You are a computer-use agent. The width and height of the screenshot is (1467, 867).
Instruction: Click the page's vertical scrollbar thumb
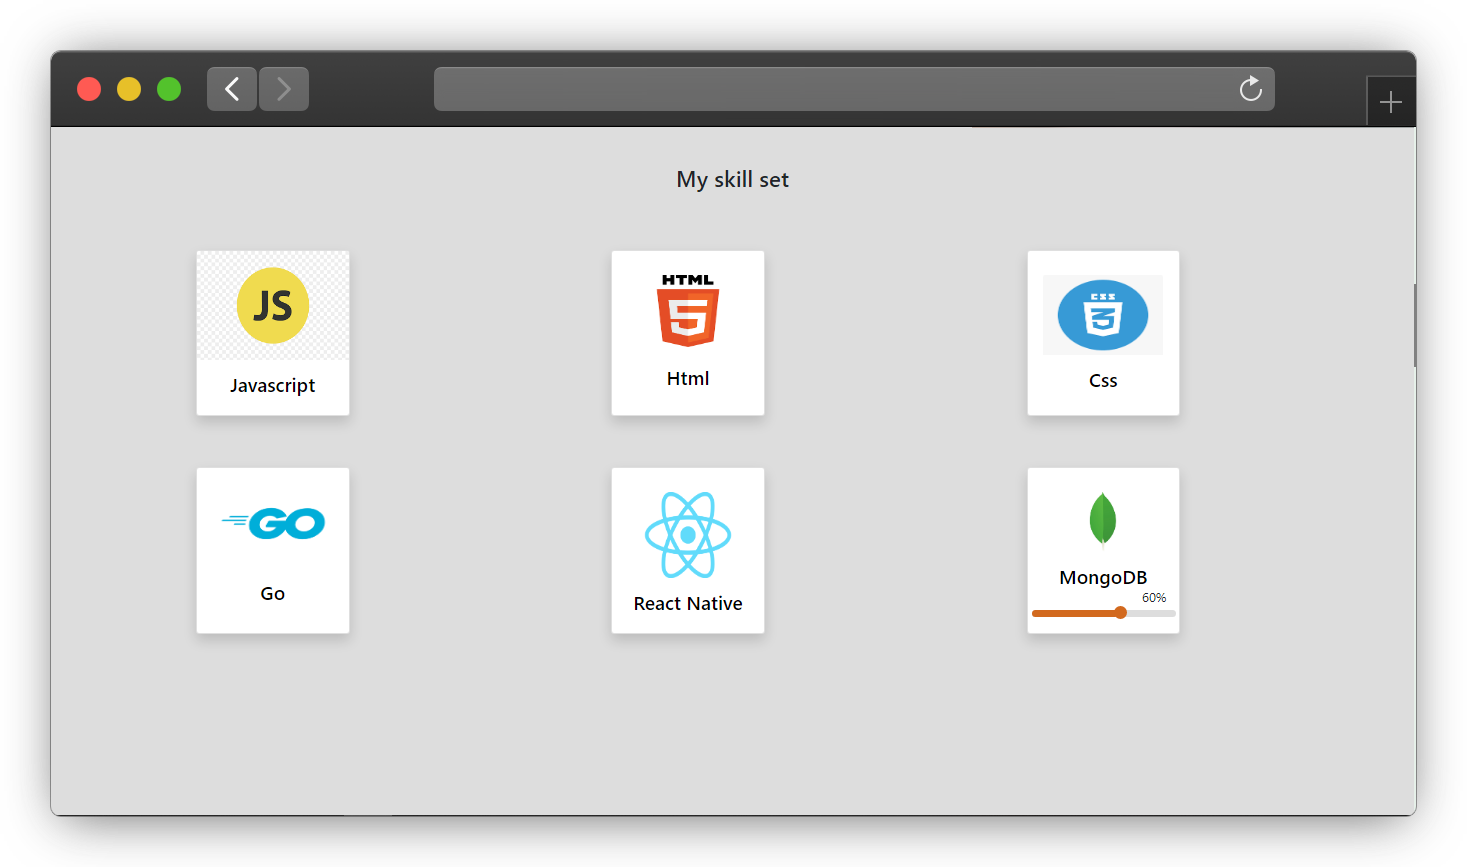pyautogui.click(x=1414, y=325)
